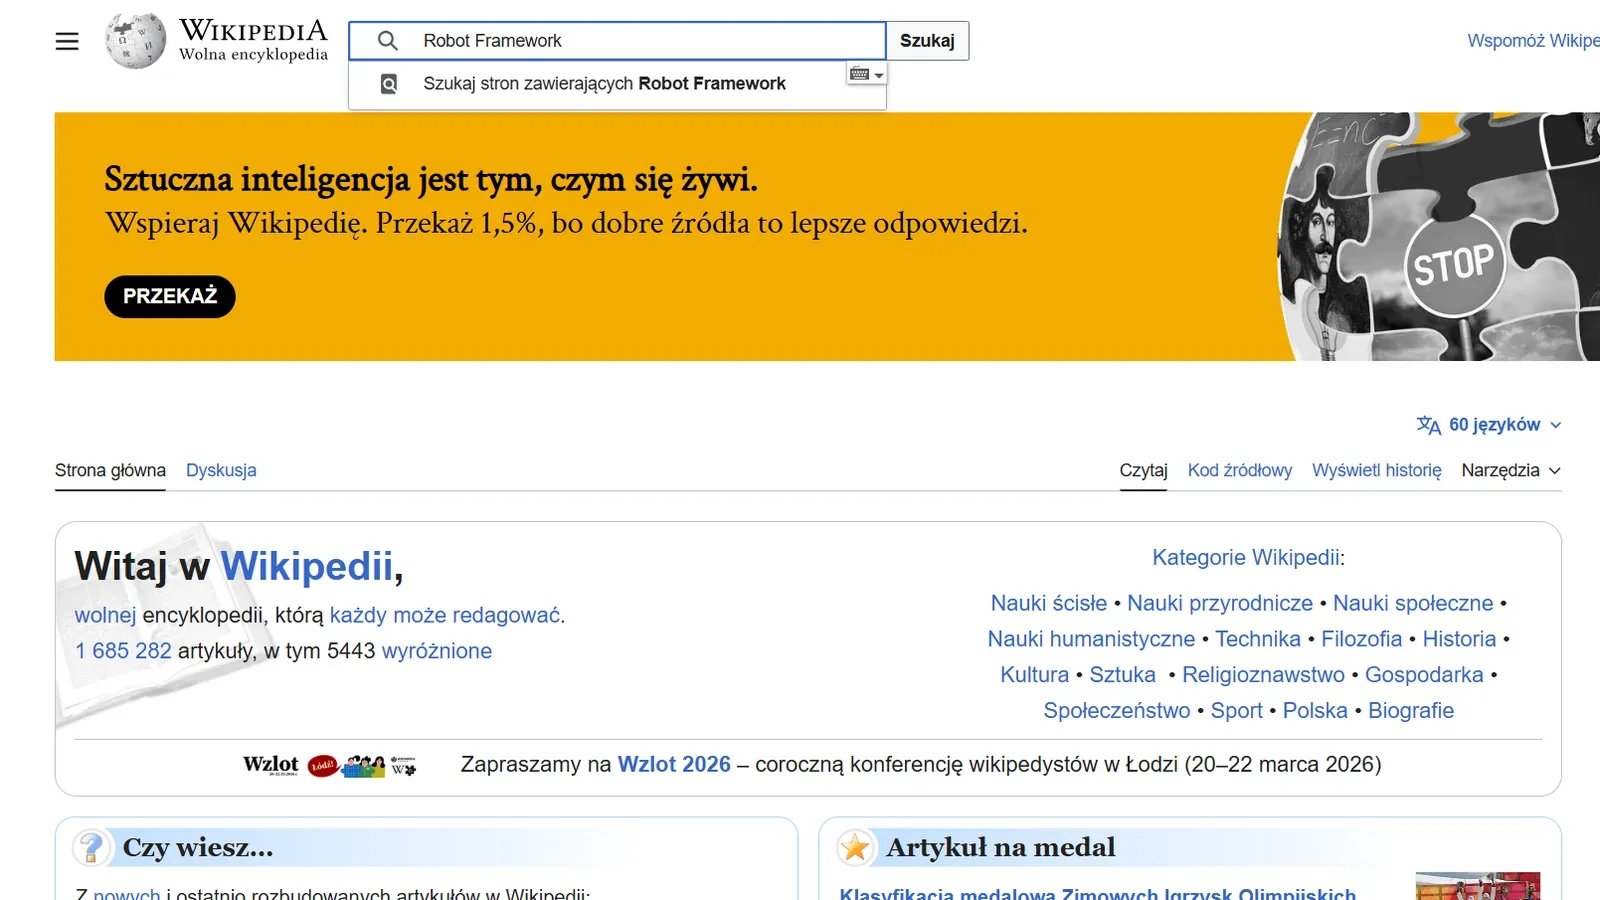Switch to the Dyskusja tab
The width and height of the screenshot is (1600, 900).
(x=221, y=470)
